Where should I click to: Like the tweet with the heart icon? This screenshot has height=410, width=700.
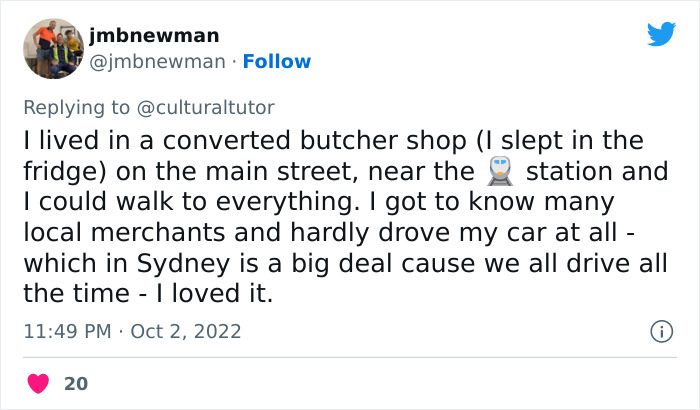point(39,384)
